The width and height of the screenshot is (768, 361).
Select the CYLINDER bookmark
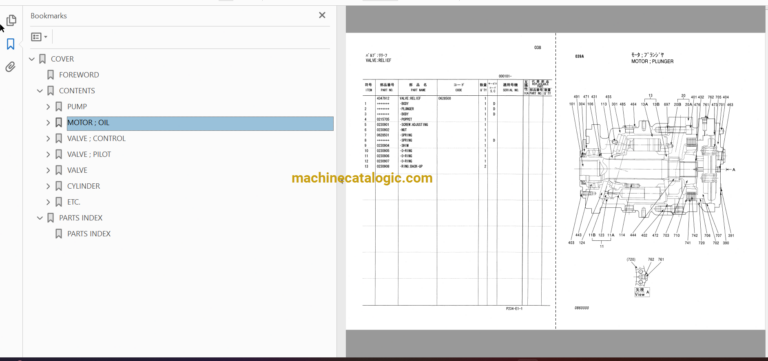click(x=83, y=186)
